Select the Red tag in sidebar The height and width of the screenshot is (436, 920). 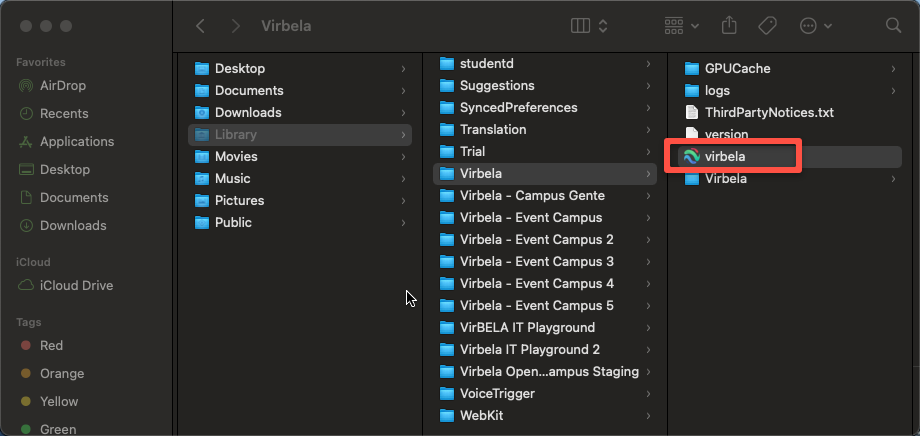(x=51, y=345)
